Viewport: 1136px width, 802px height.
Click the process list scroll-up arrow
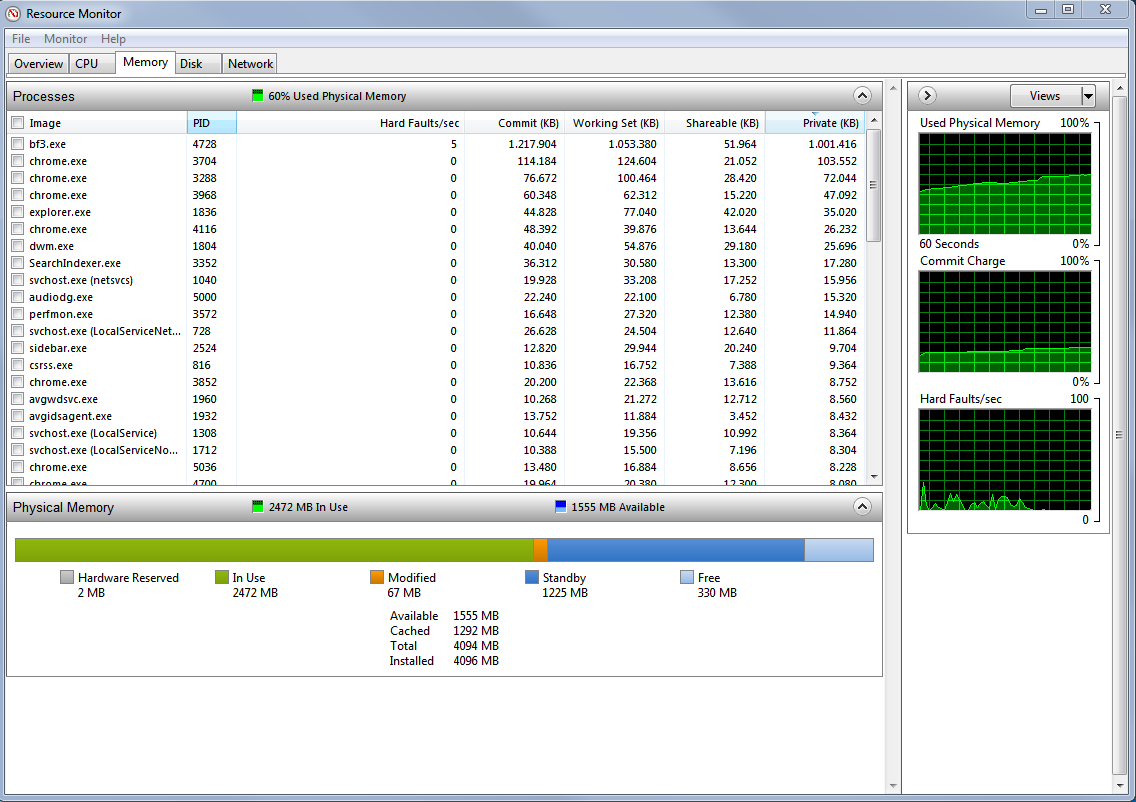click(x=874, y=120)
